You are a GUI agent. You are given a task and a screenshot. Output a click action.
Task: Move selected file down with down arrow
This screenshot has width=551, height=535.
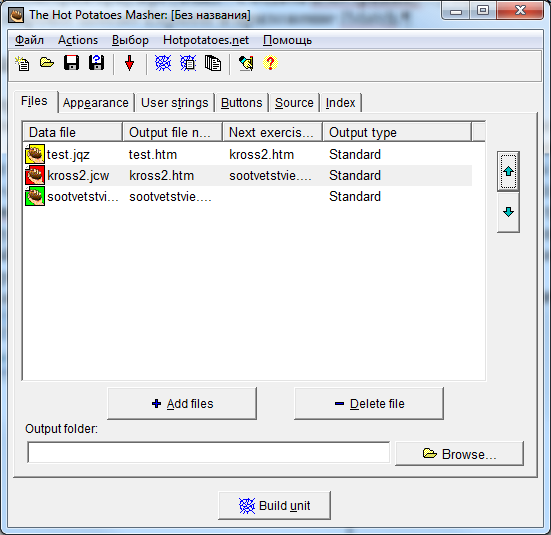508,212
